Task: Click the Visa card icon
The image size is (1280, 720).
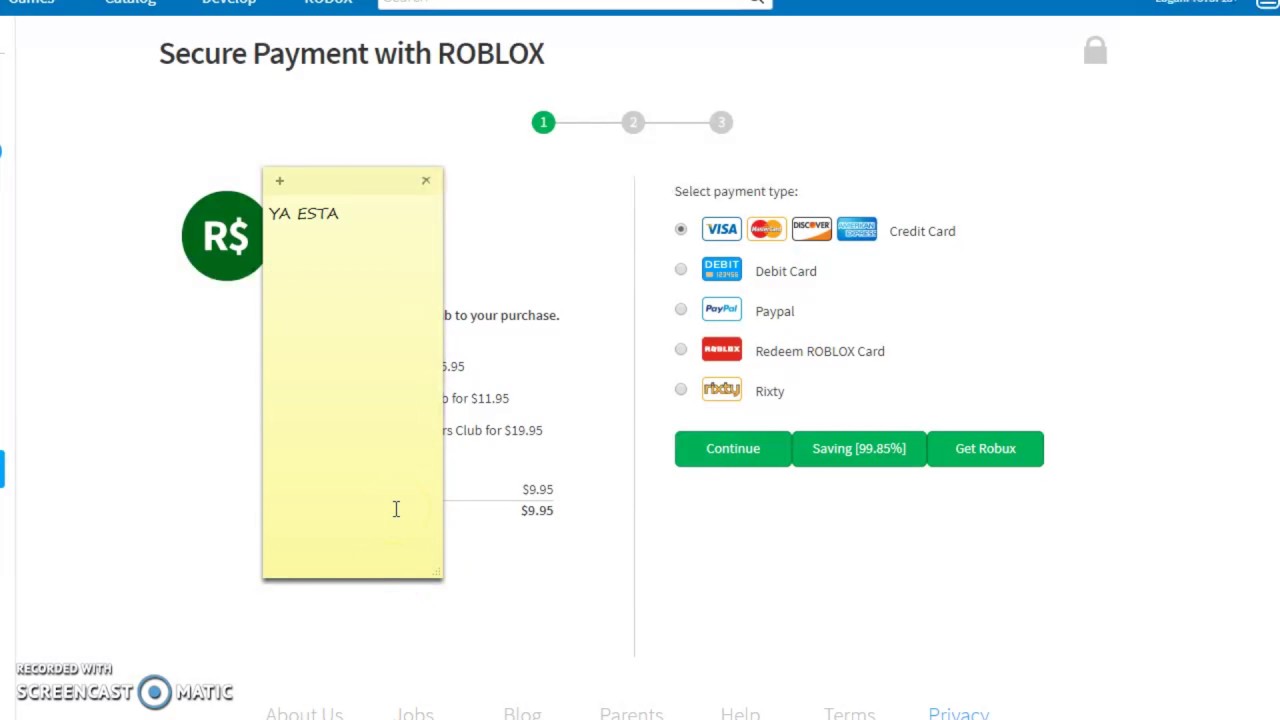Action: (x=721, y=229)
